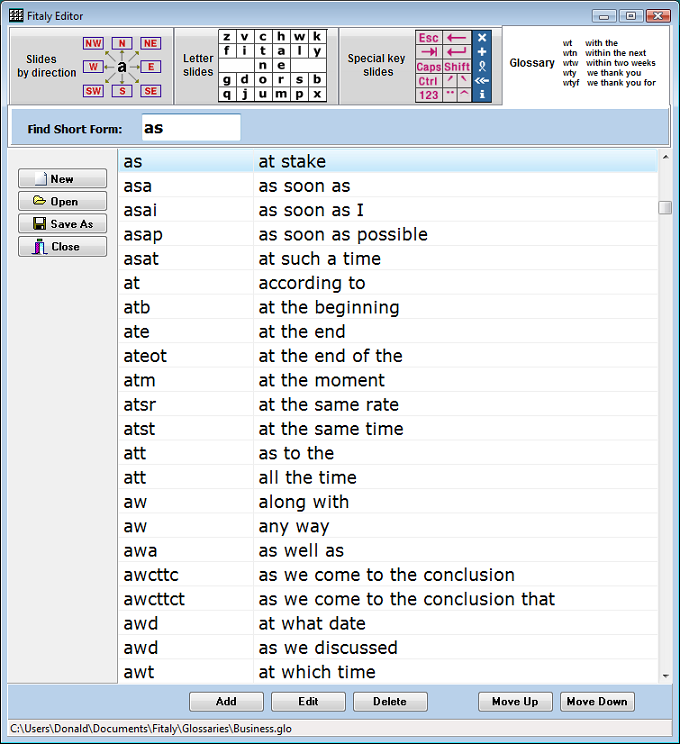Delete the selected glossary entry
The height and width of the screenshot is (744, 680).
point(390,701)
